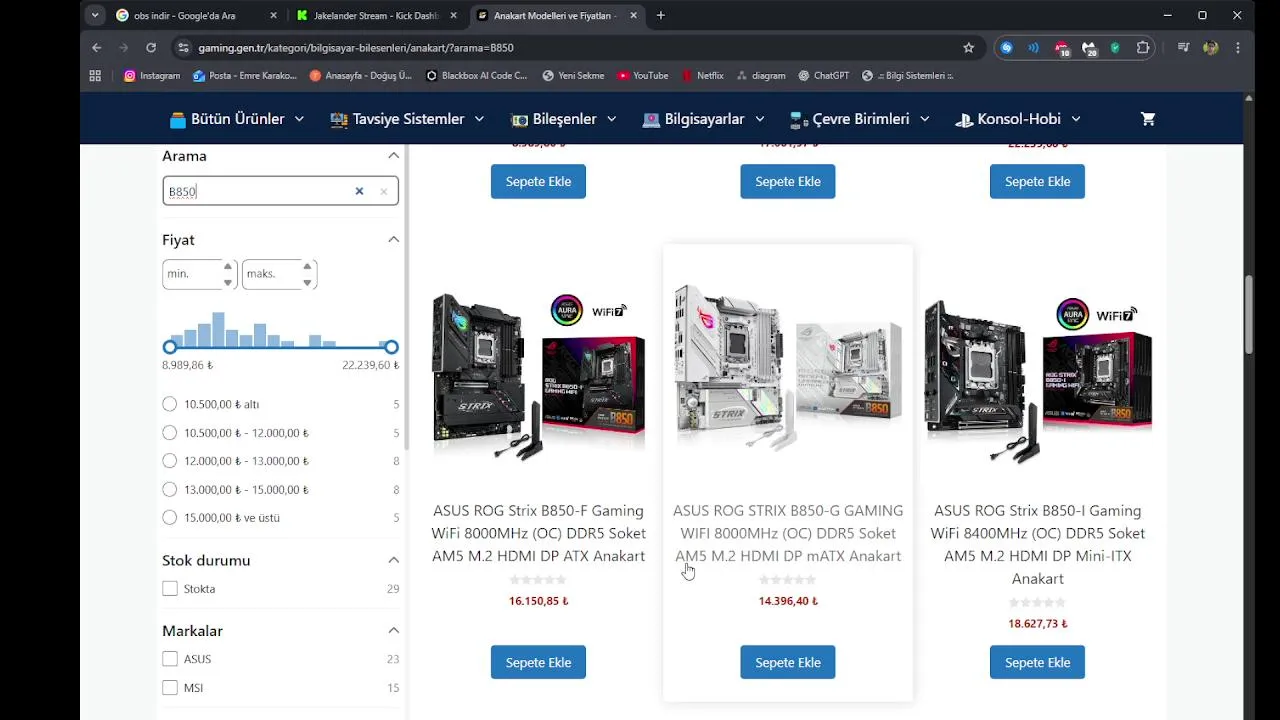The image size is (1280, 720).
Task: Check the Stokta checkbox
Action: (170, 589)
